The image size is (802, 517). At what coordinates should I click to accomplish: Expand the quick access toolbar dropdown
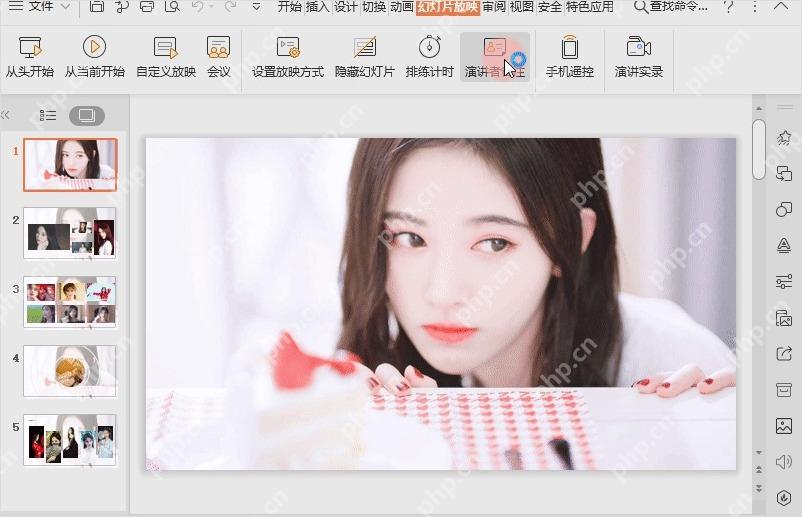tap(257, 7)
